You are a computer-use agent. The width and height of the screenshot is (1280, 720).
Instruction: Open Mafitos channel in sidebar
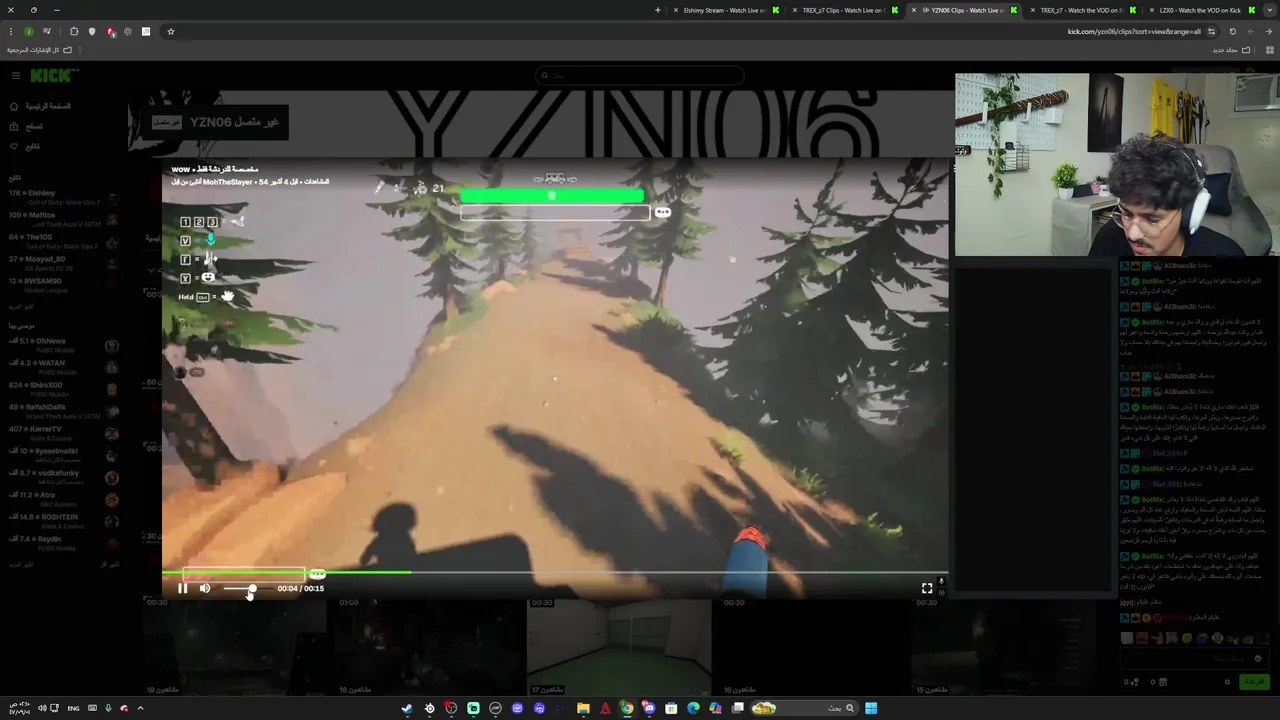[62, 219]
